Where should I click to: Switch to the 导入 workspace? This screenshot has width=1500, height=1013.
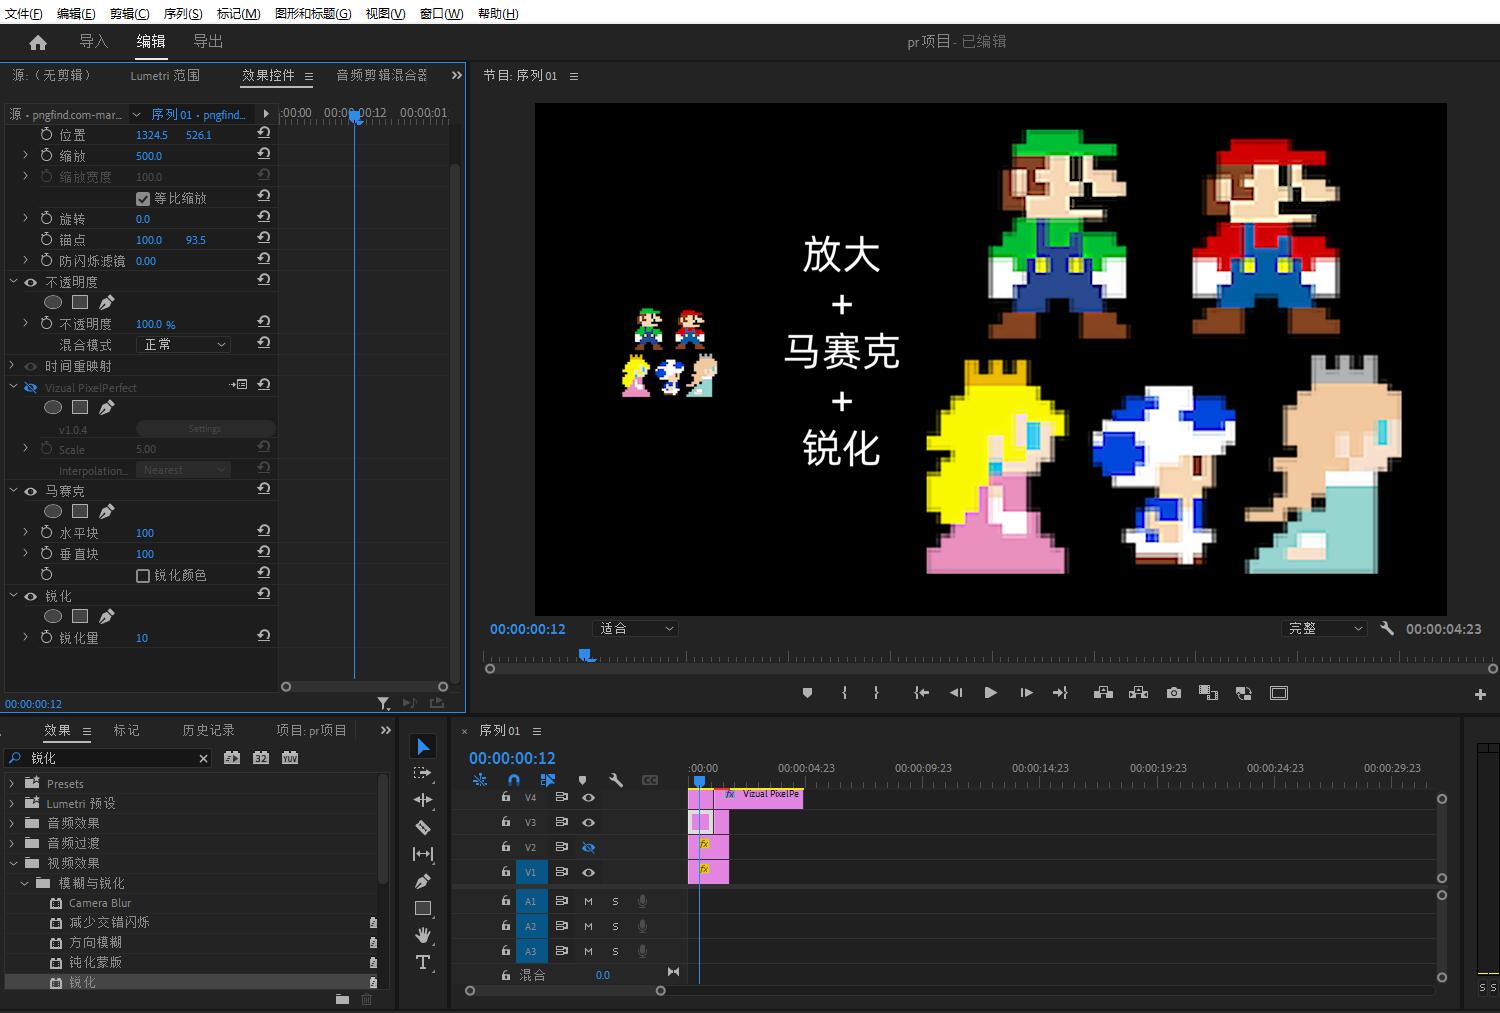(x=93, y=41)
